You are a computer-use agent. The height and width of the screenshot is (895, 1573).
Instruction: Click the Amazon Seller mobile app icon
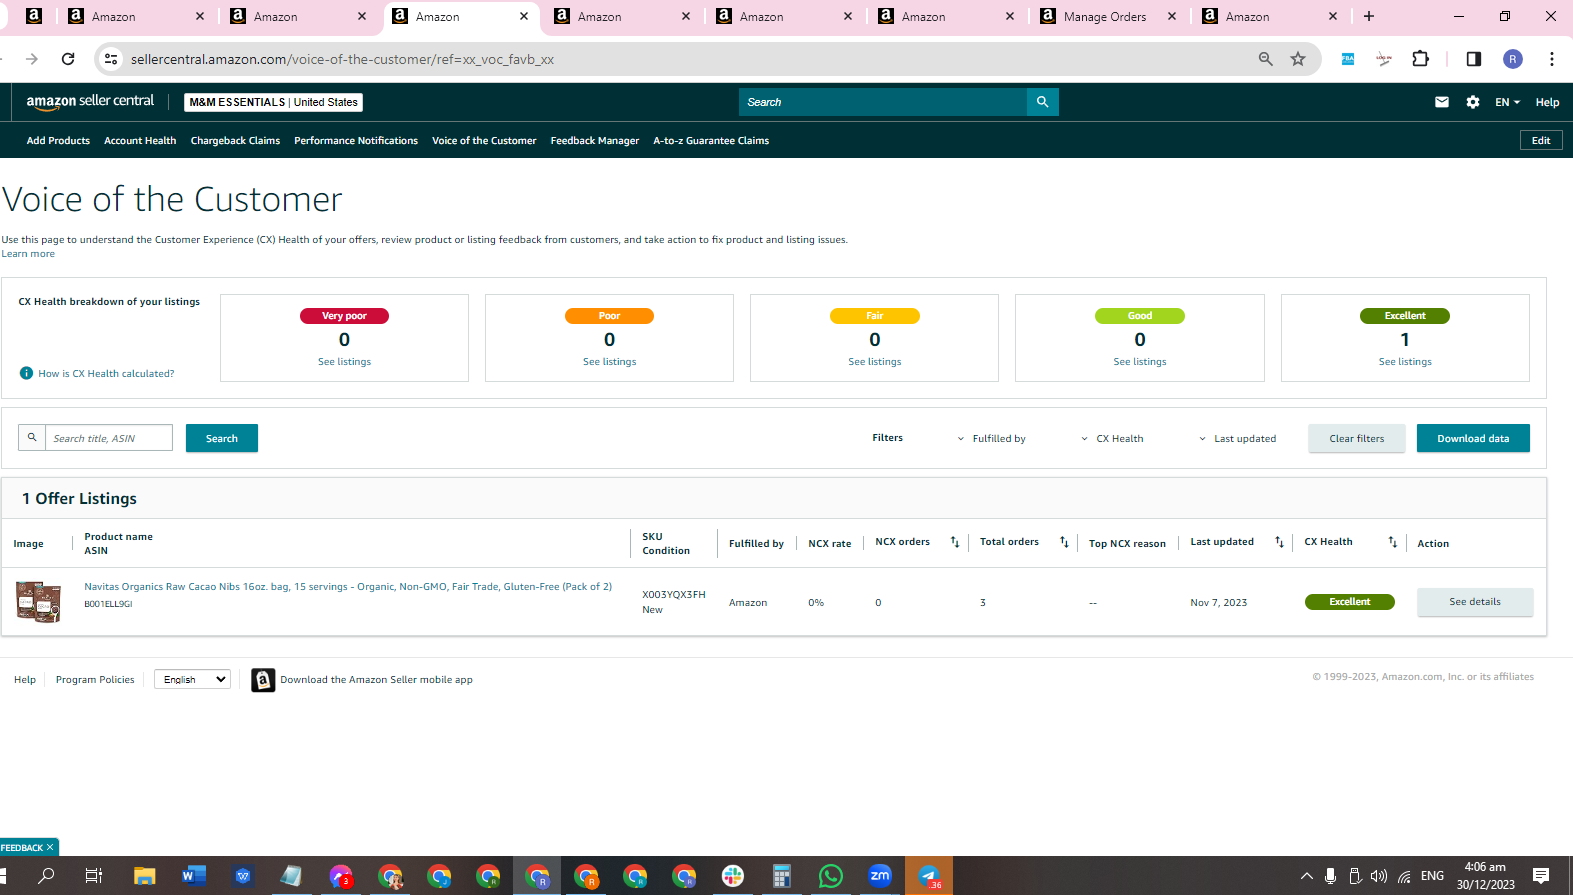coord(263,680)
